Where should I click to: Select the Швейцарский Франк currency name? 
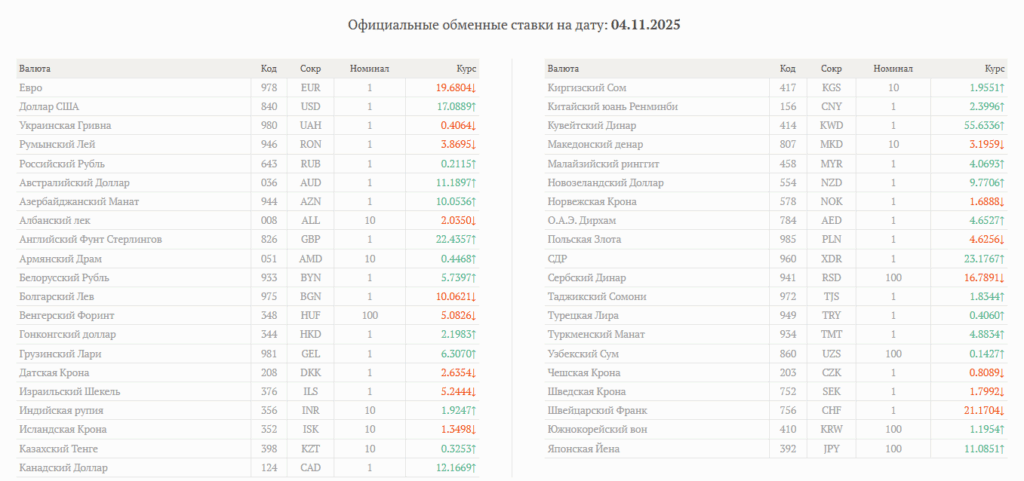point(597,411)
